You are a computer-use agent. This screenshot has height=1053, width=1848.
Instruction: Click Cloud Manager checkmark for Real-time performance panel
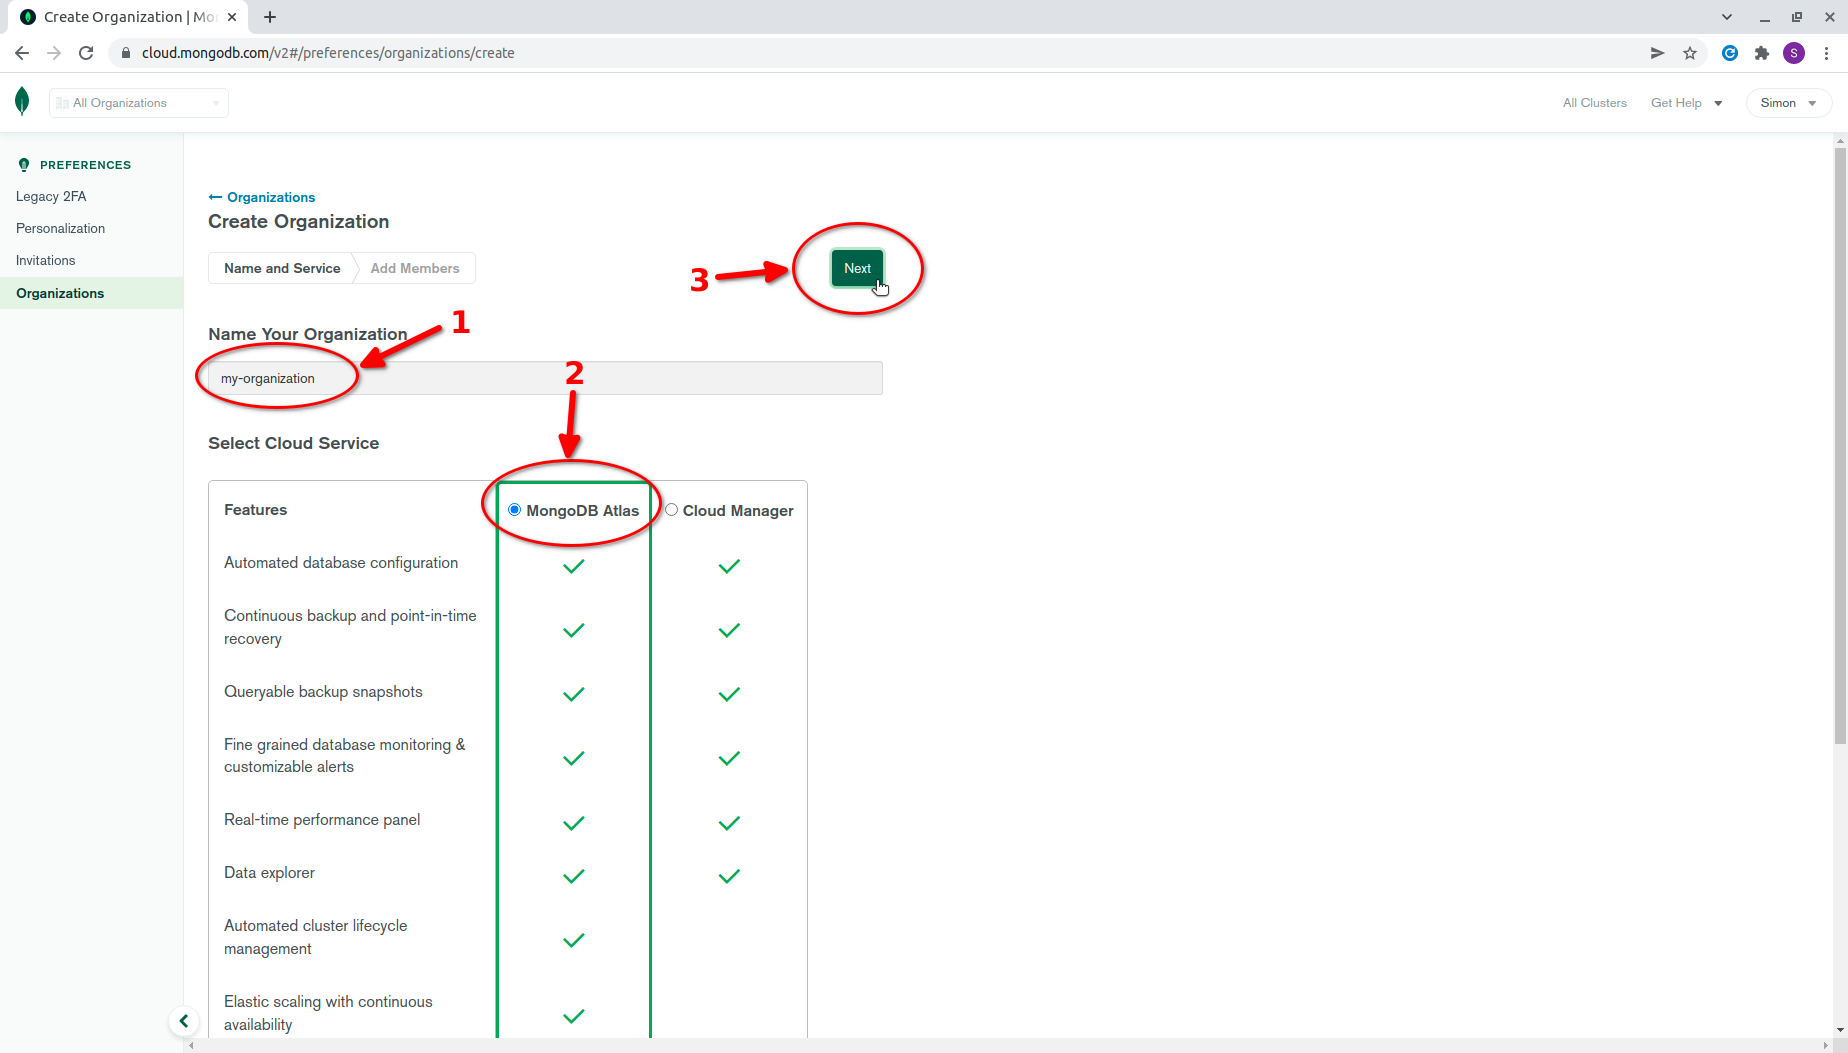coord(730,823)
